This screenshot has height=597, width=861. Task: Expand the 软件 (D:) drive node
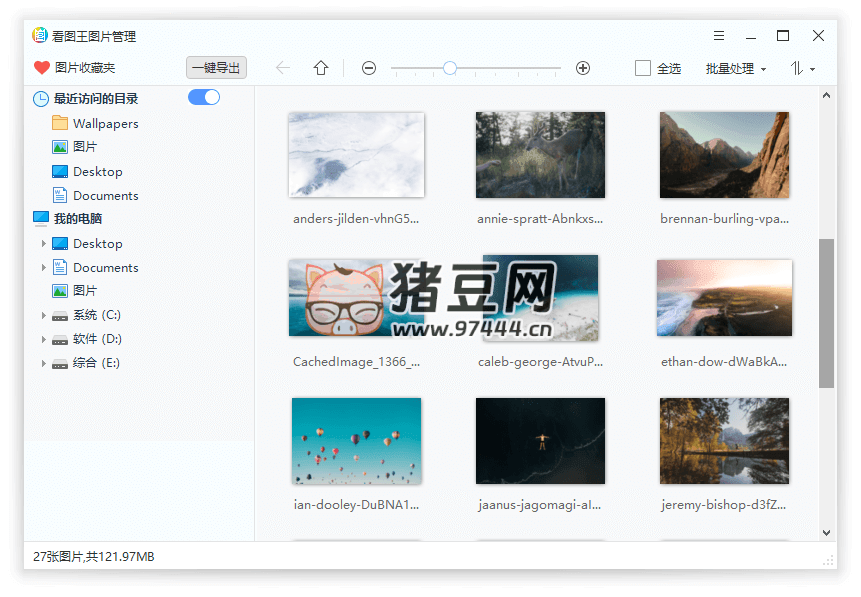click(x=43, y=339)
